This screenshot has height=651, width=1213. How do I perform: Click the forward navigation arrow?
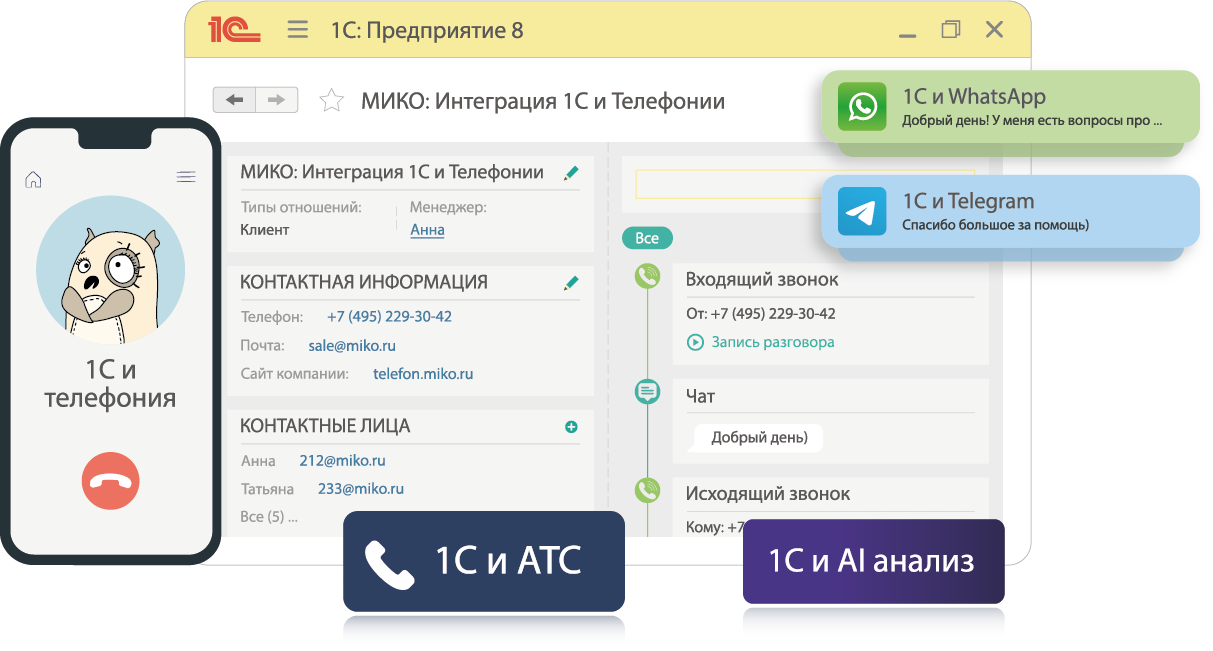tap(277, 100)
